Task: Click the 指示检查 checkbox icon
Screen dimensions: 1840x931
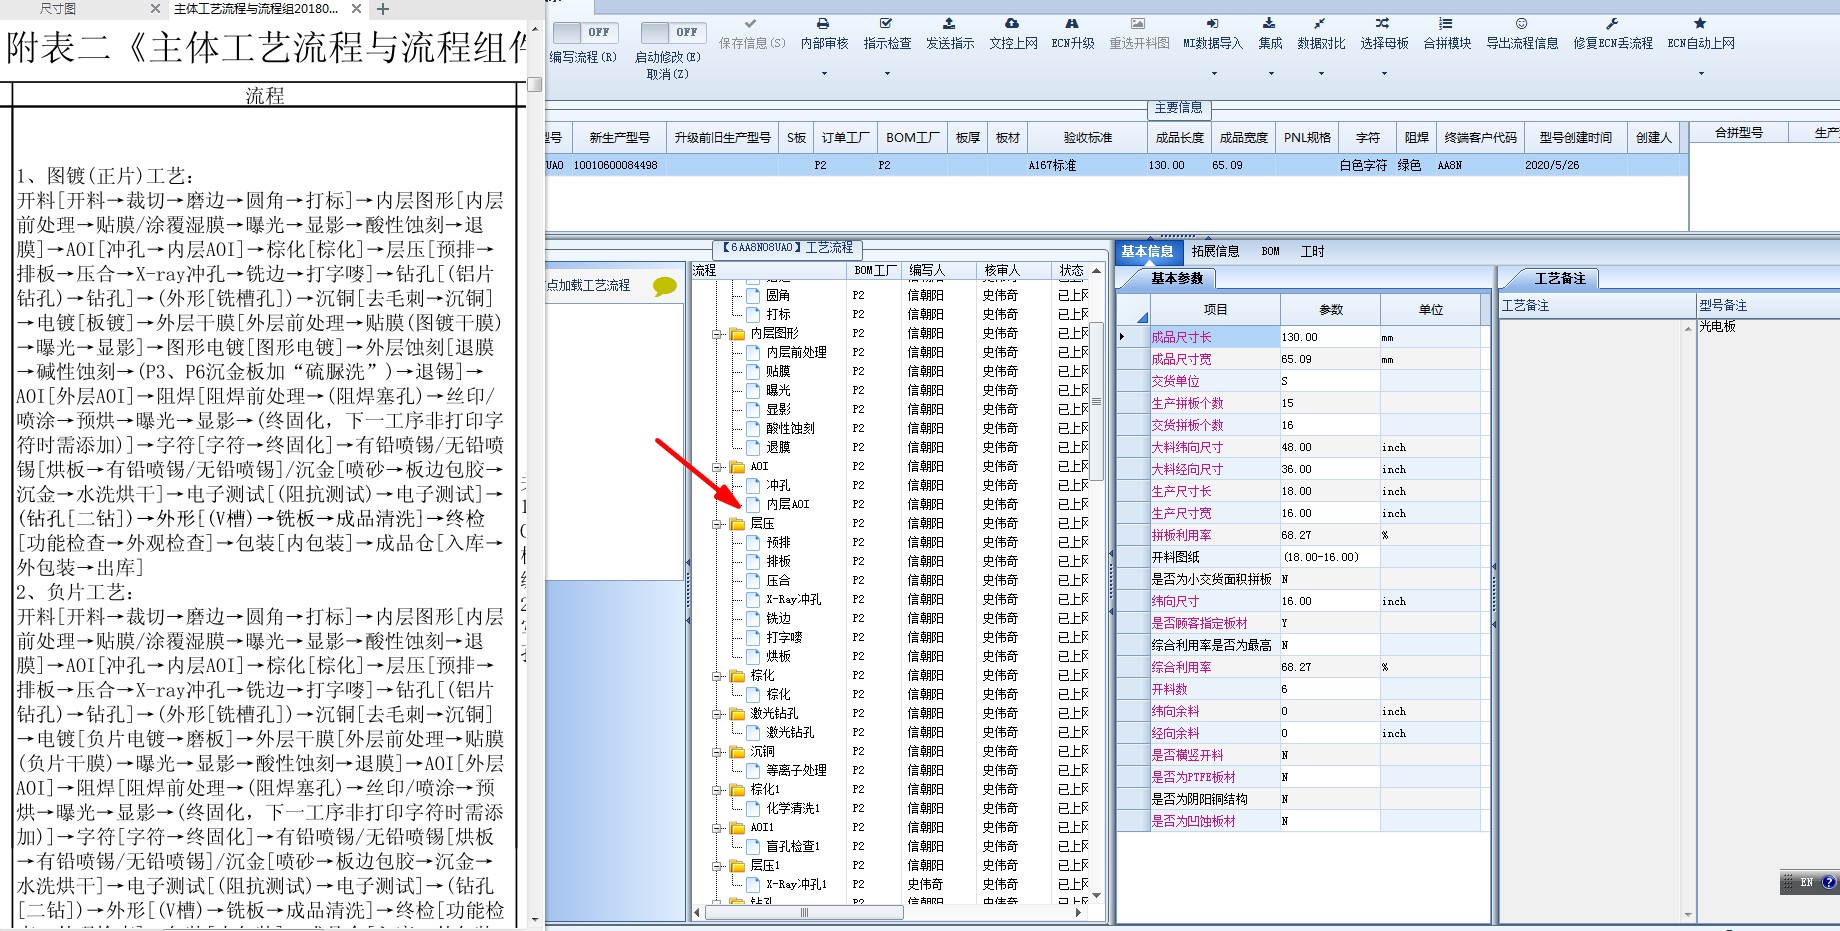Action: point(886,23)
